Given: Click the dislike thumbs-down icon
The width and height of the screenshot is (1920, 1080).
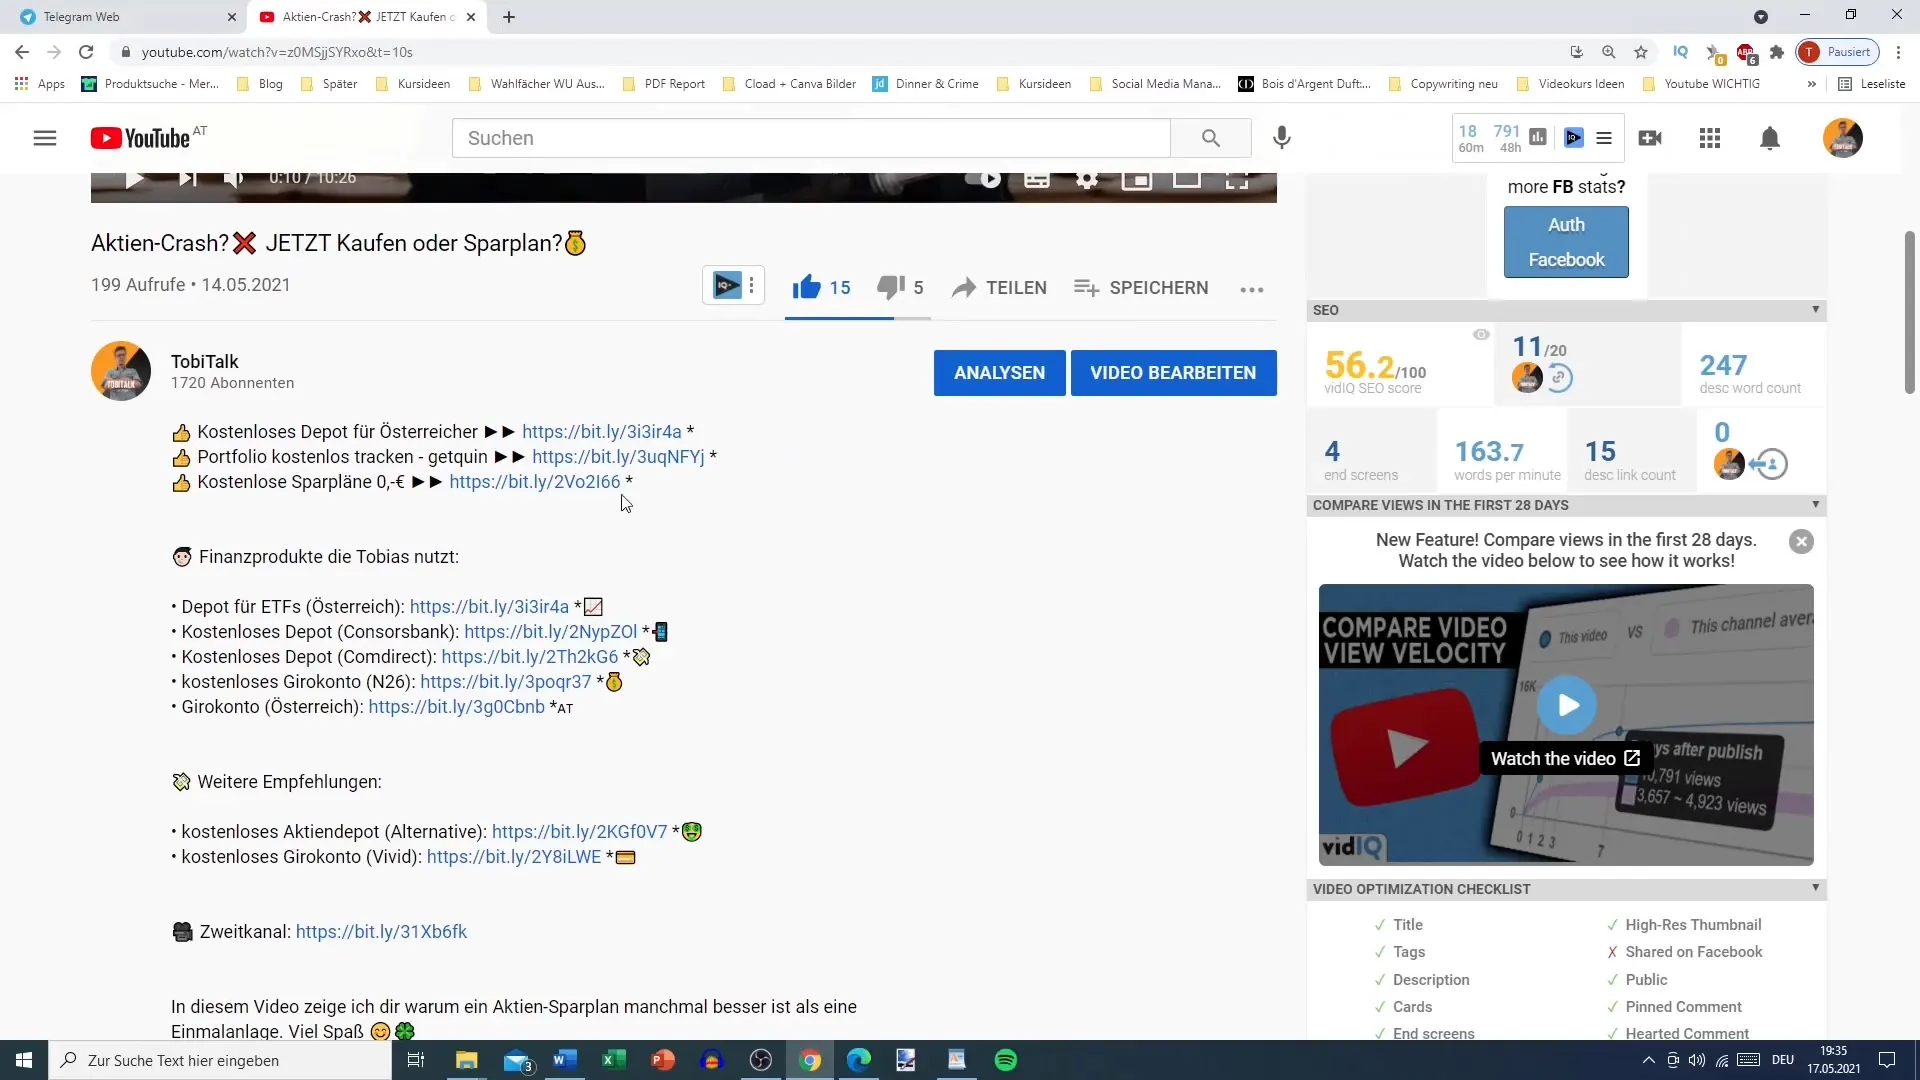Looking at the screenshot, I should (x=889, y=287).
